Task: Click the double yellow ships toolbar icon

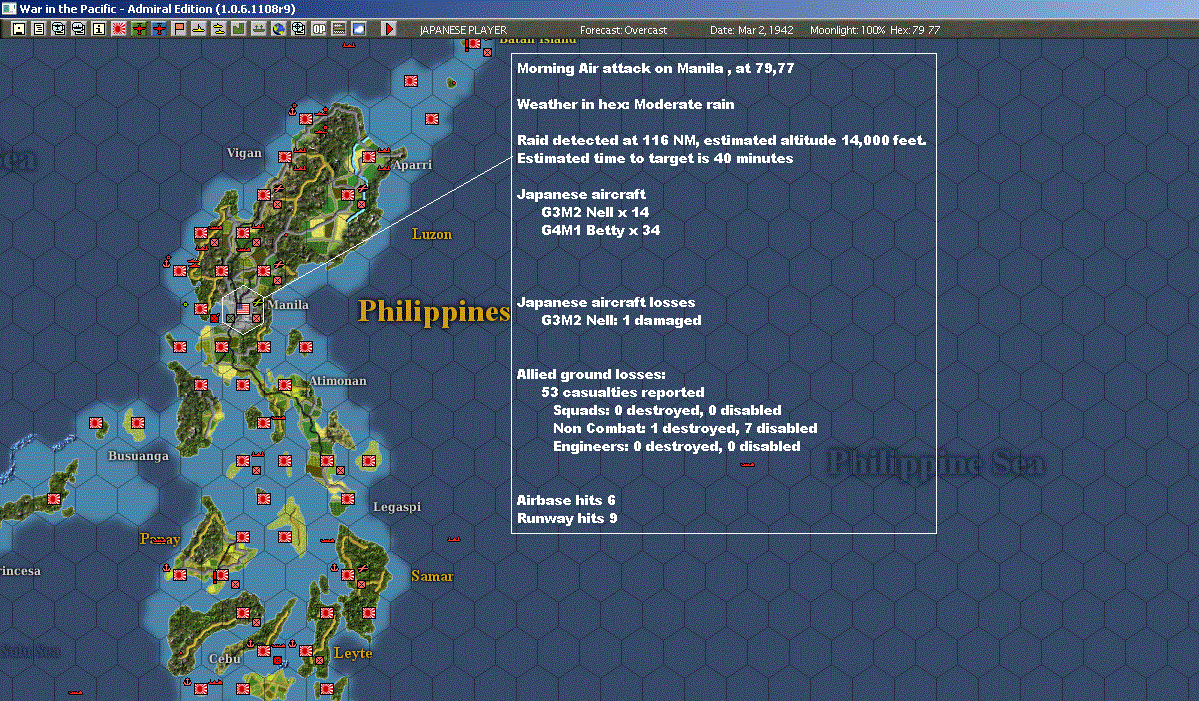Action: tap(218, 29)
